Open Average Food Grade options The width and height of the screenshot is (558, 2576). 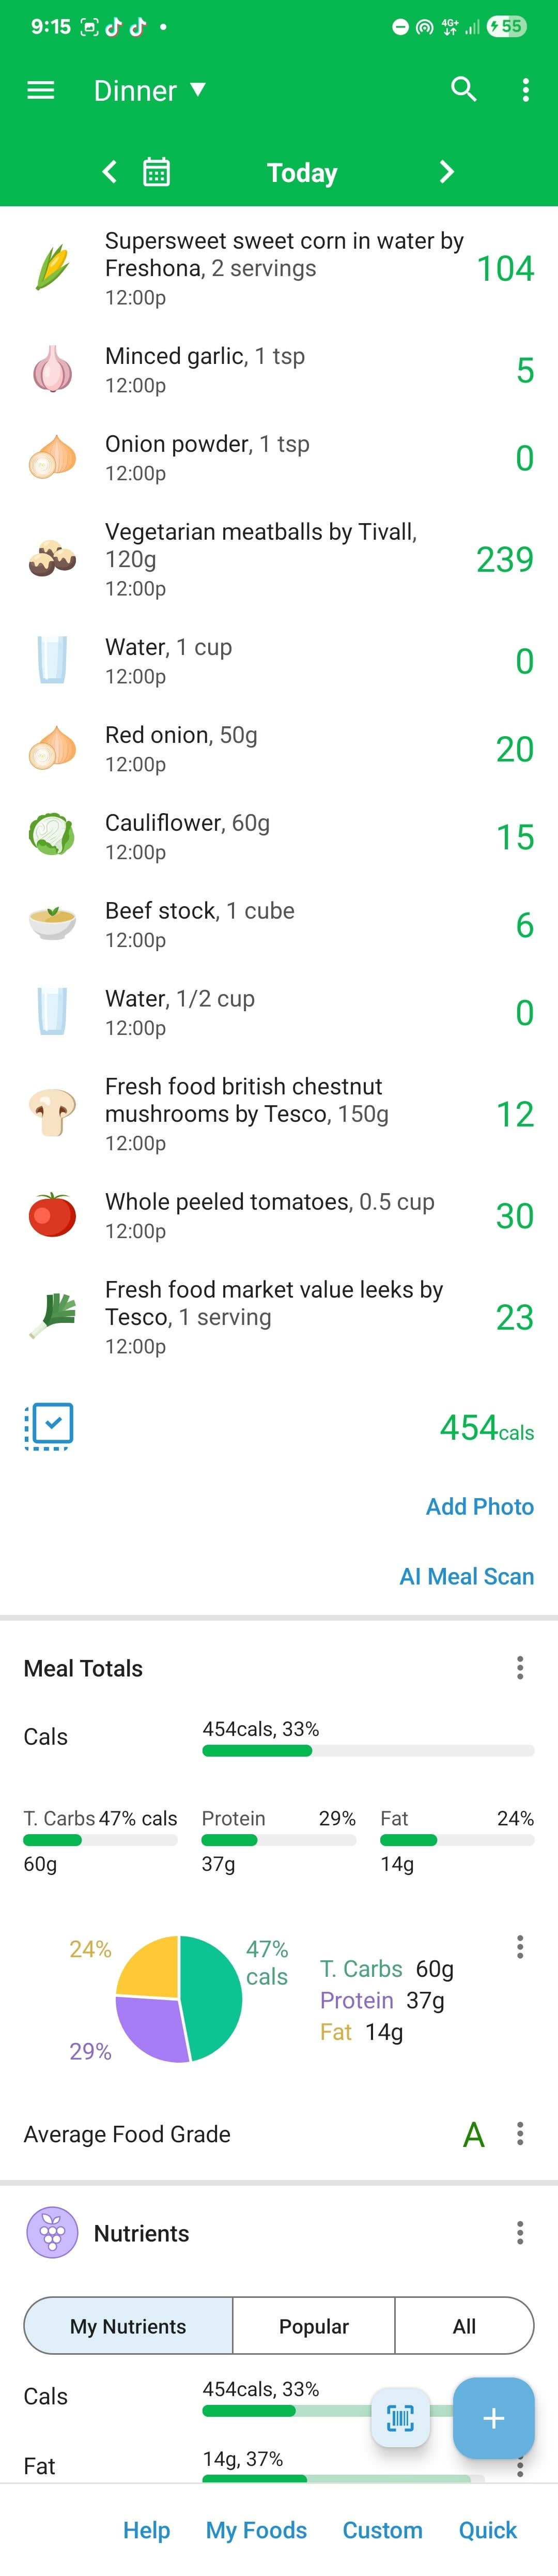pos(520,2133)
